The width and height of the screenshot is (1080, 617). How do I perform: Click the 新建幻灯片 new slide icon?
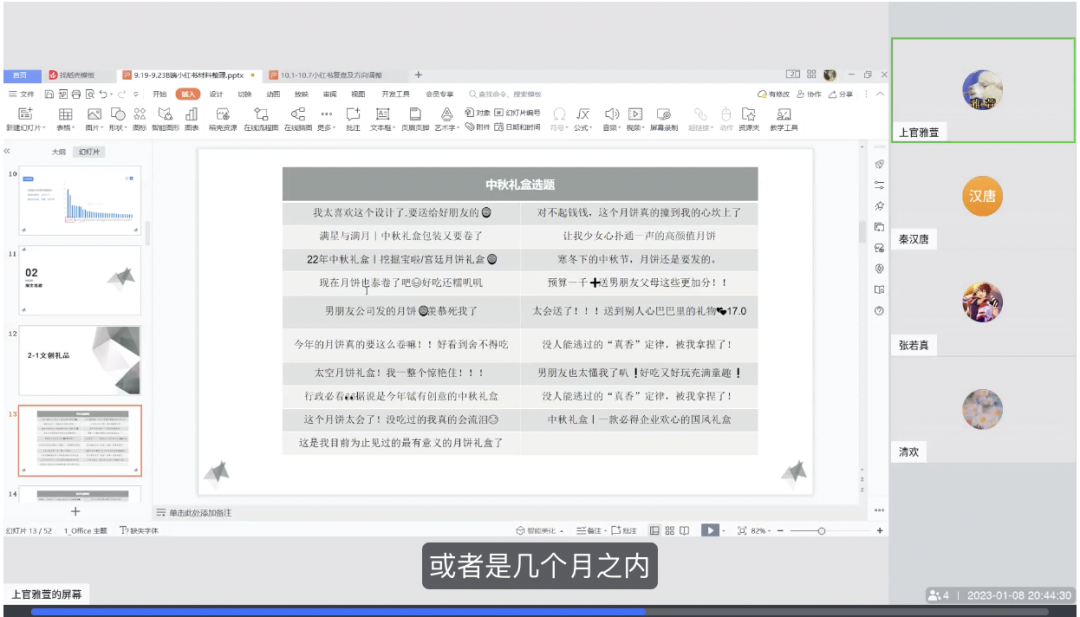pyautogui.click(x=25, y=114)
